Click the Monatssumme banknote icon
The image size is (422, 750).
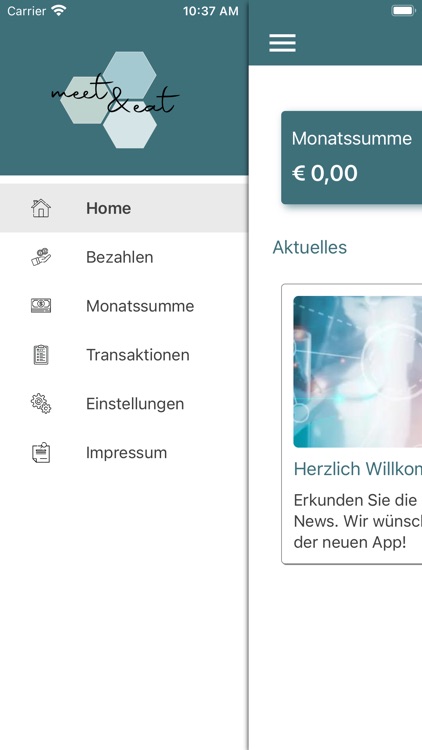click(x=41, y=306)
